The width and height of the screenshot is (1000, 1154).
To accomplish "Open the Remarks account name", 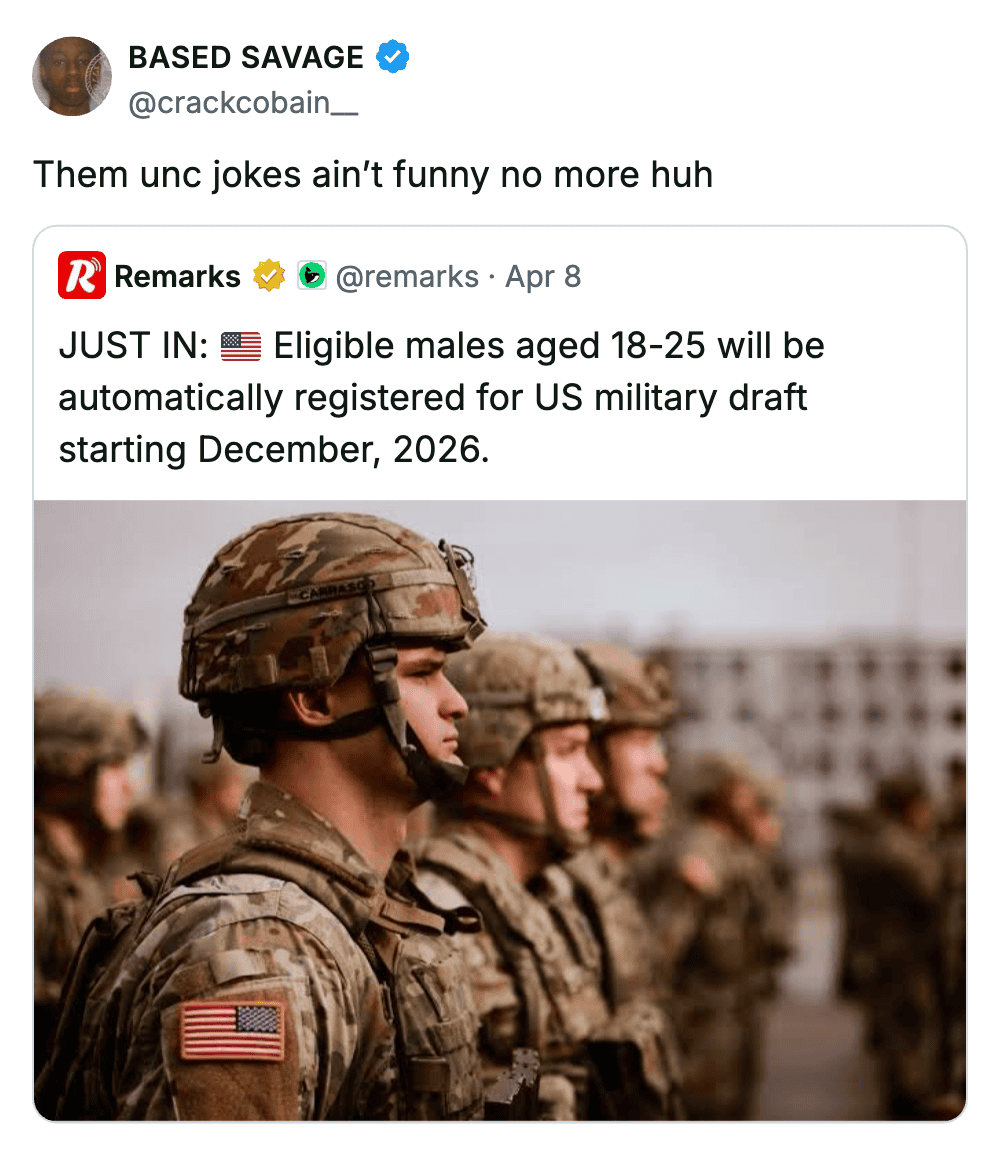I will pyautogui.click(x=177, y=276).
